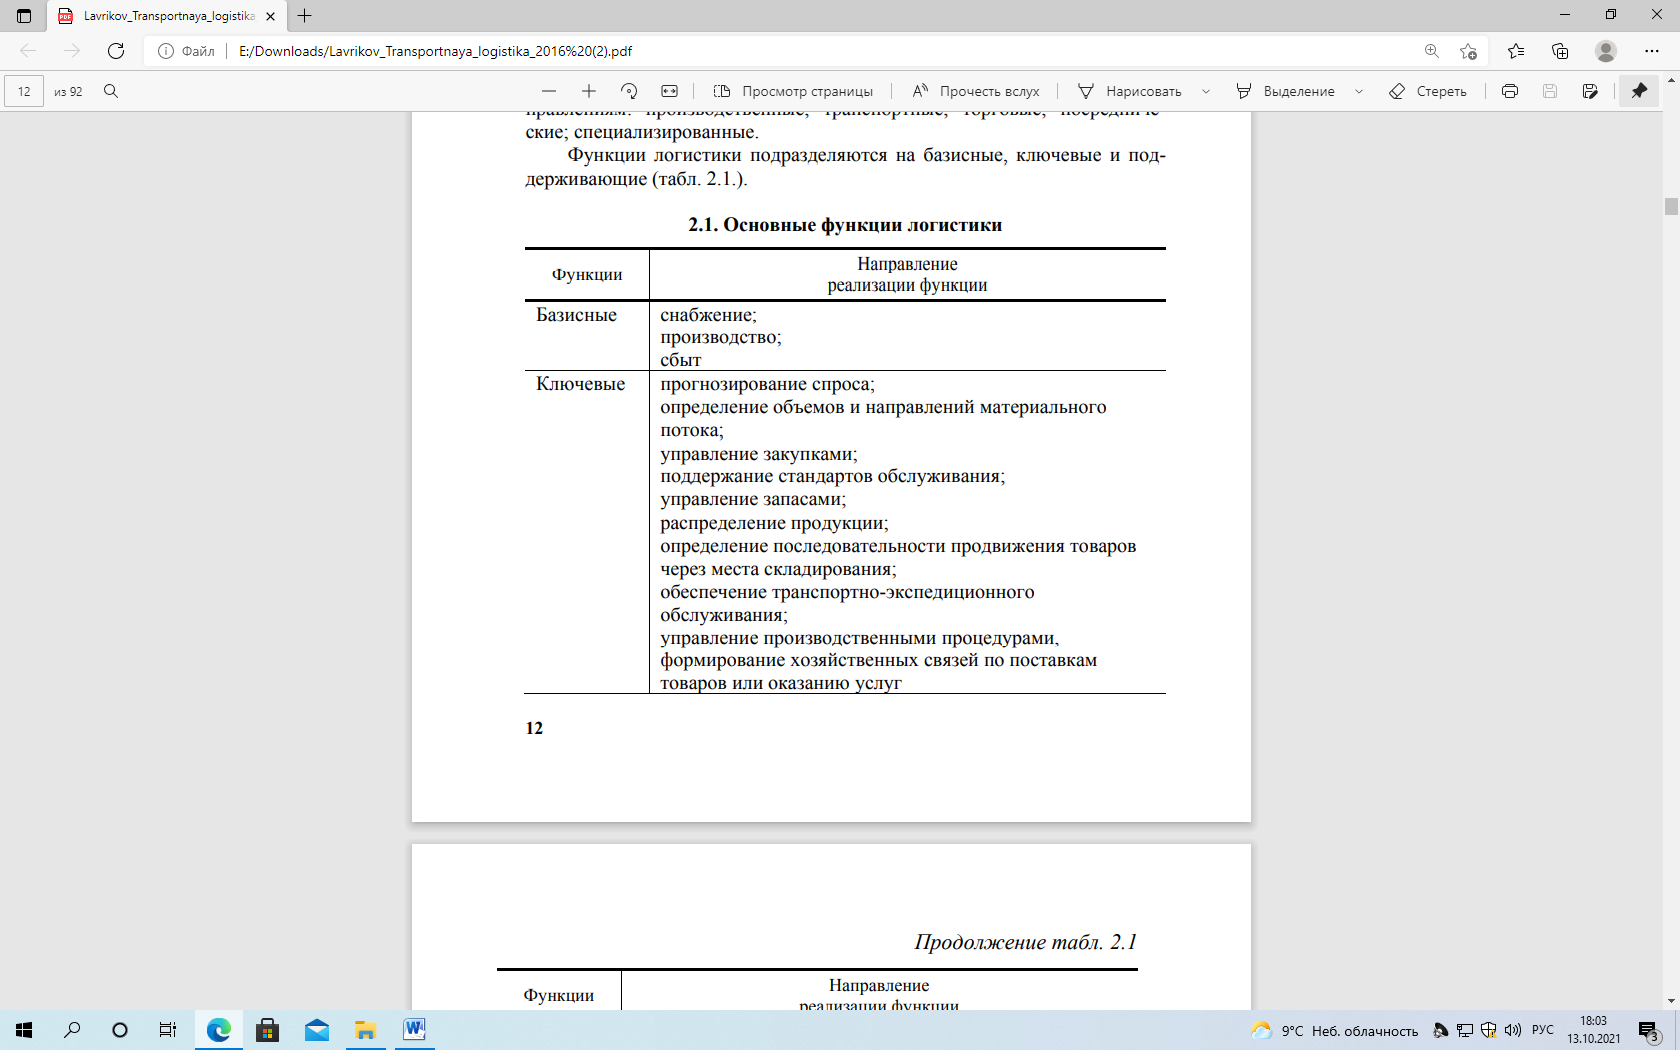Click scrollbar up arrow
1680x1050 pixels.
1671,80
